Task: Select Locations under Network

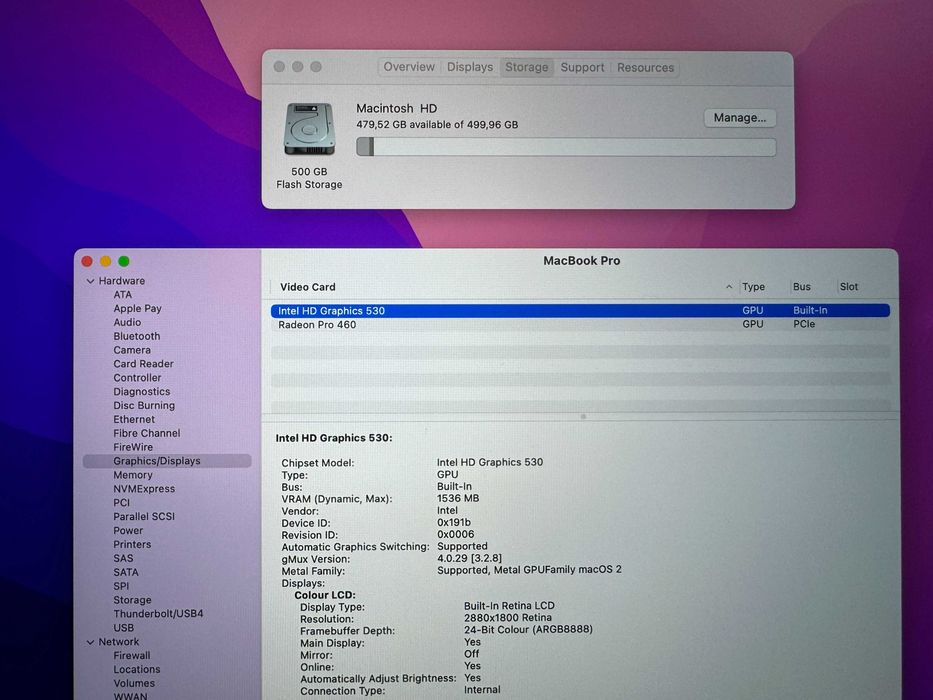Action: 137,670
